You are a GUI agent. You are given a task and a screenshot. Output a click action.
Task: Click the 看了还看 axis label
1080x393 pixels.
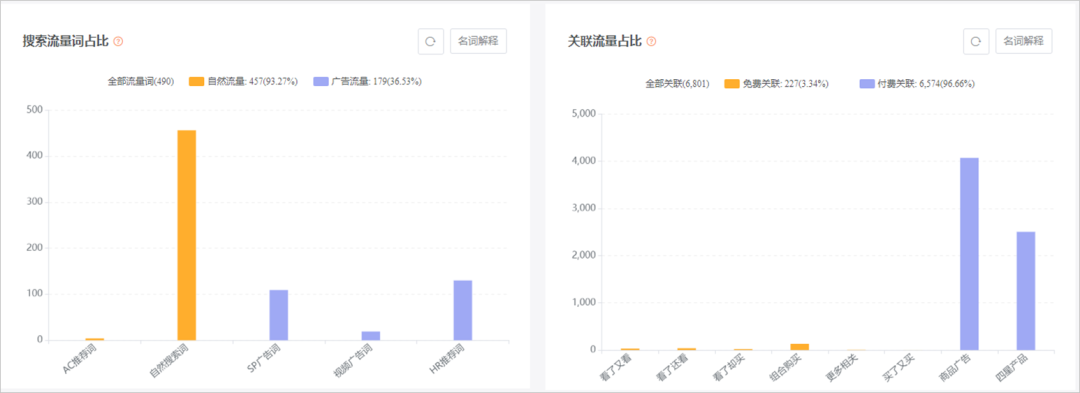click(x=671, y=368)
